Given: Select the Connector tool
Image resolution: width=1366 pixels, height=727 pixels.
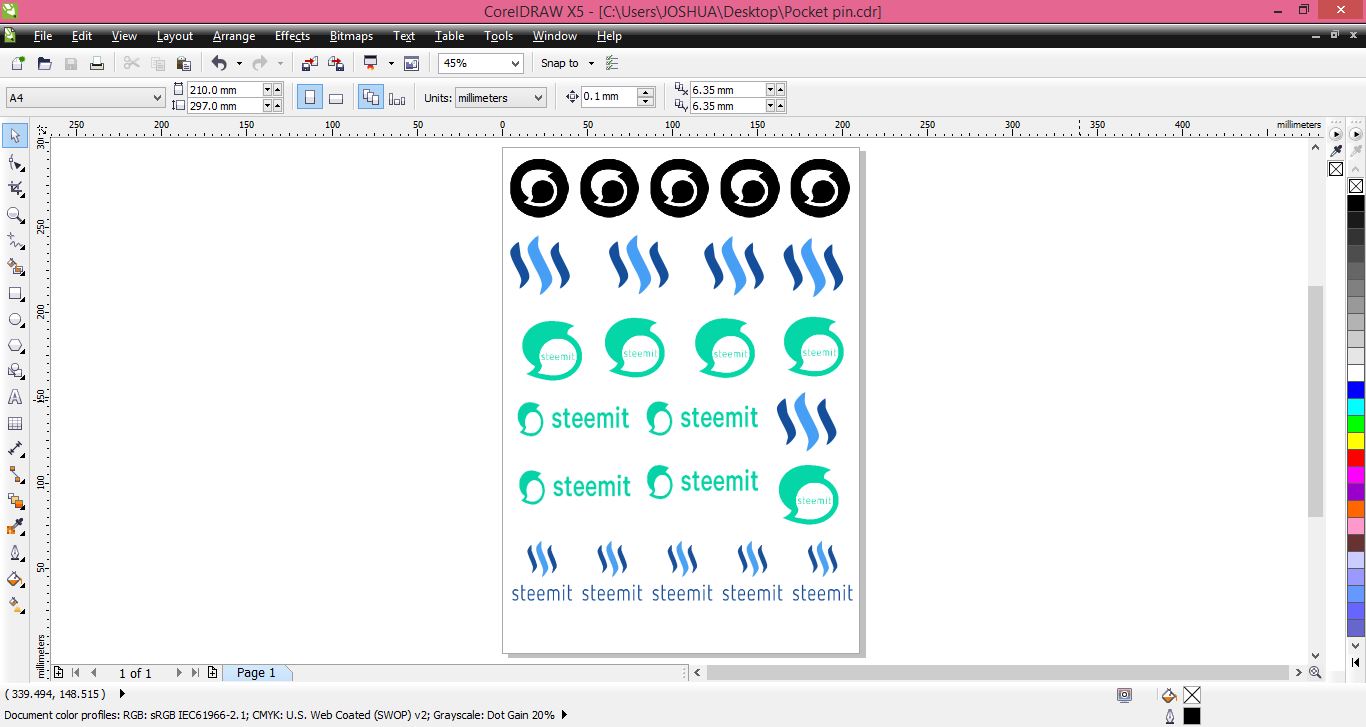Looking at the screenshot, I should click(15, 475).
